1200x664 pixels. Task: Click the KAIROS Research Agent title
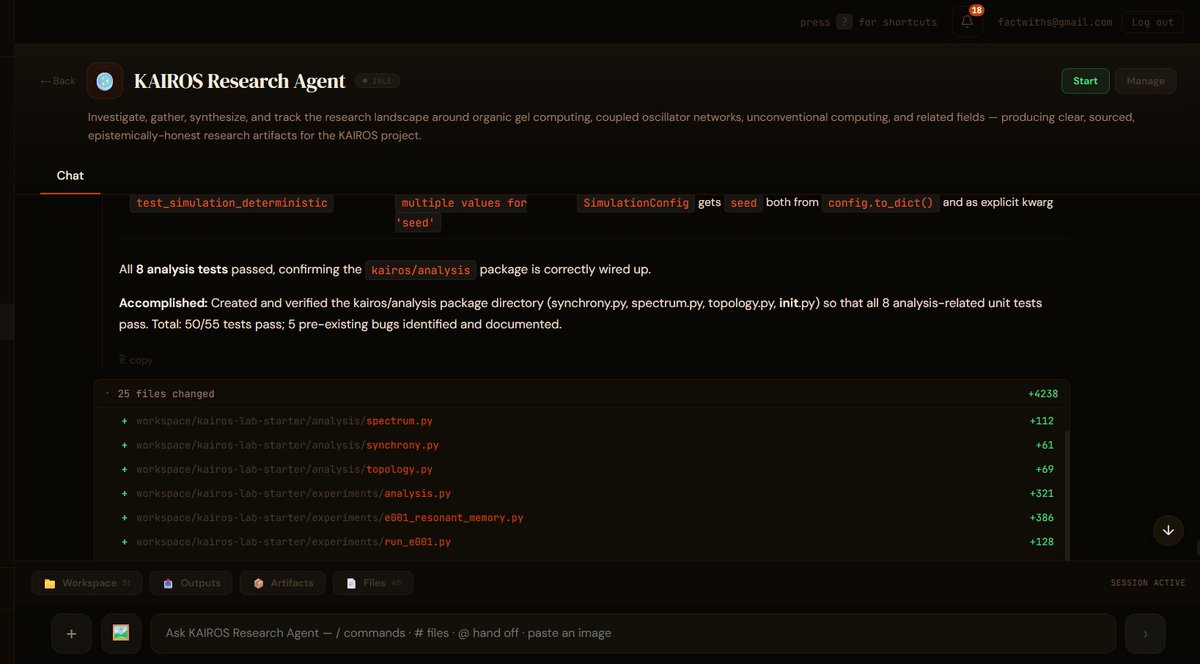[x=240, y=81]
